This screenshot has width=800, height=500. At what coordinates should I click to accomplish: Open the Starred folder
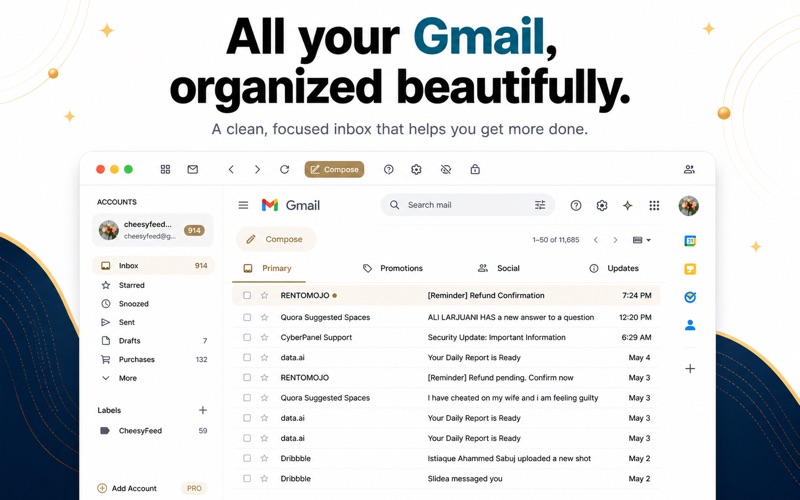154,285
